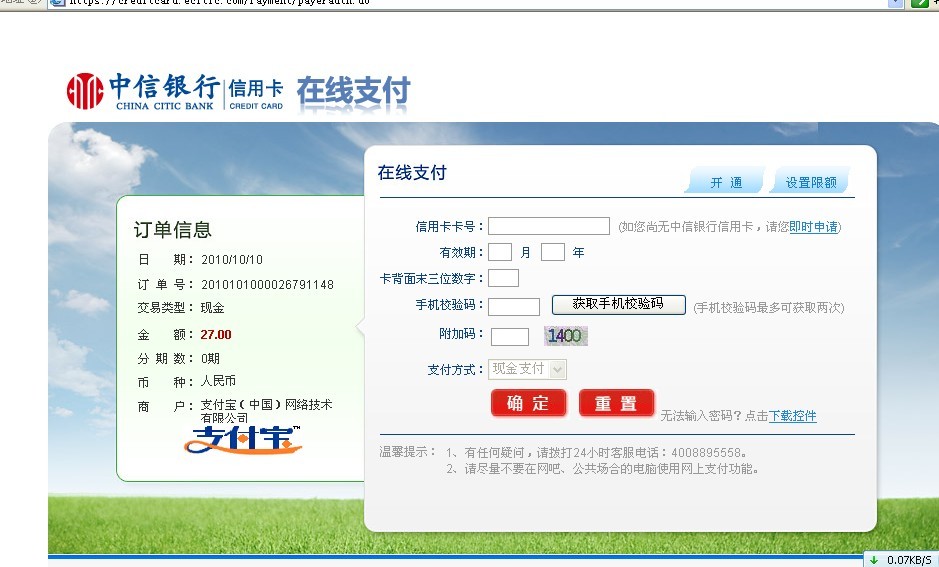Open the 设置限额 tab

tap(810, 182)
